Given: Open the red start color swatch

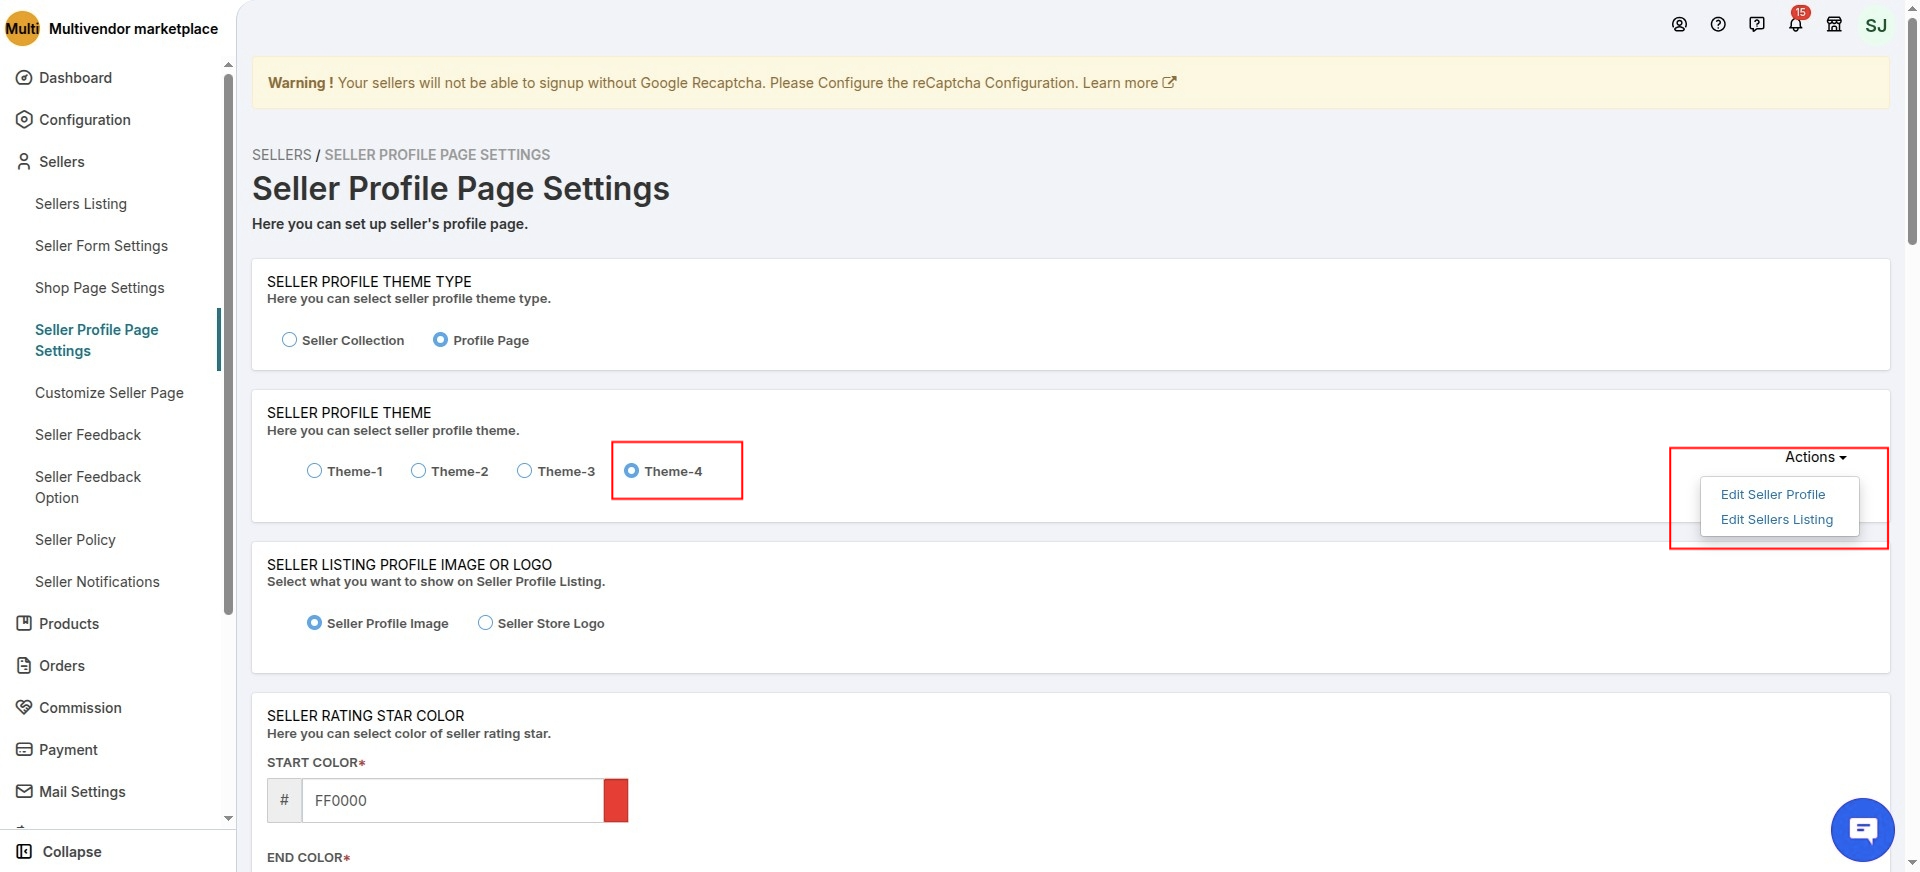Looking at the screenshot, I should coord(616,801).
